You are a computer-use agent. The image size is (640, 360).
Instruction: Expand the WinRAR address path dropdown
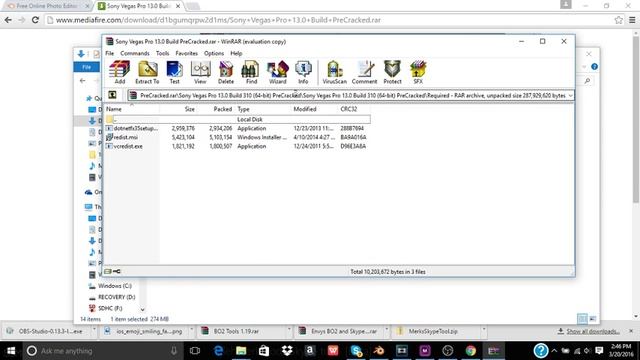tap(570, 96)
